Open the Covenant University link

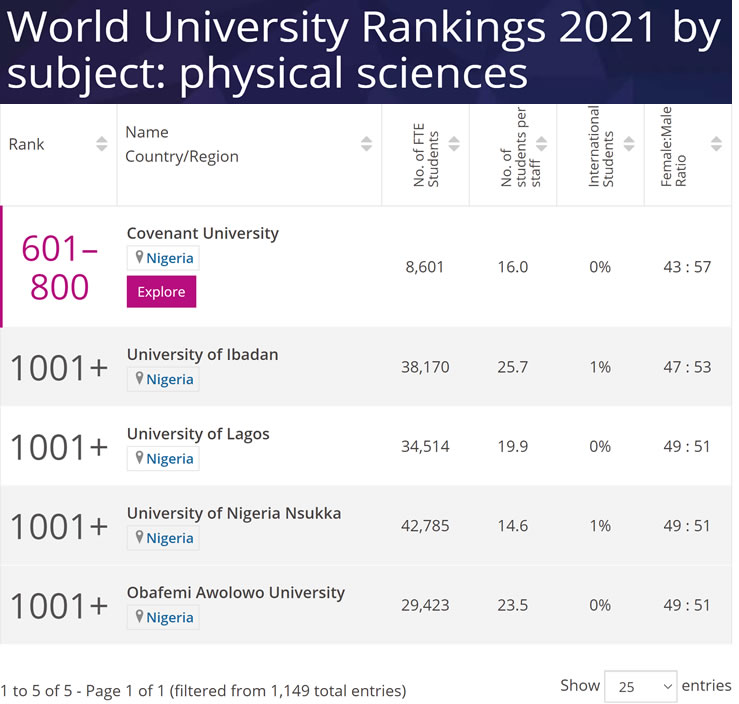[203, 233]
